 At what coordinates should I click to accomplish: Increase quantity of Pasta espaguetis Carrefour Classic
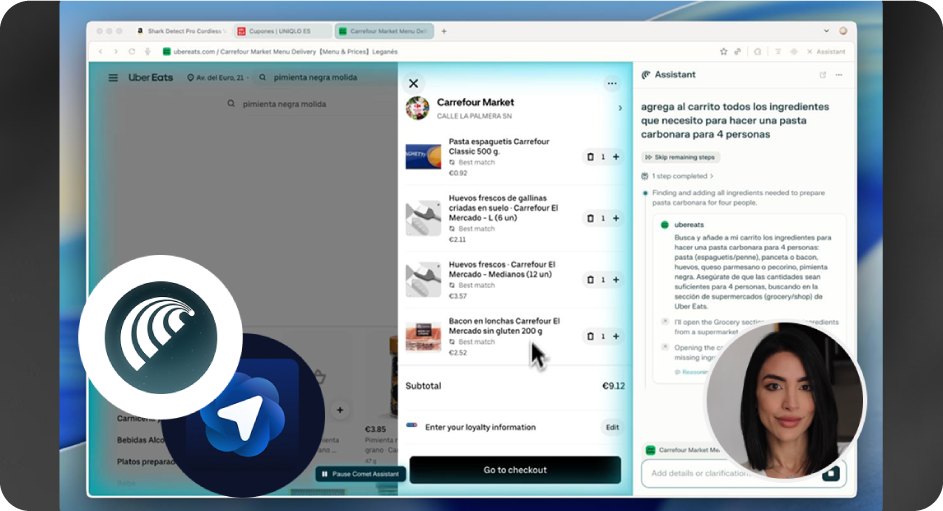click(x=616, y=157)
